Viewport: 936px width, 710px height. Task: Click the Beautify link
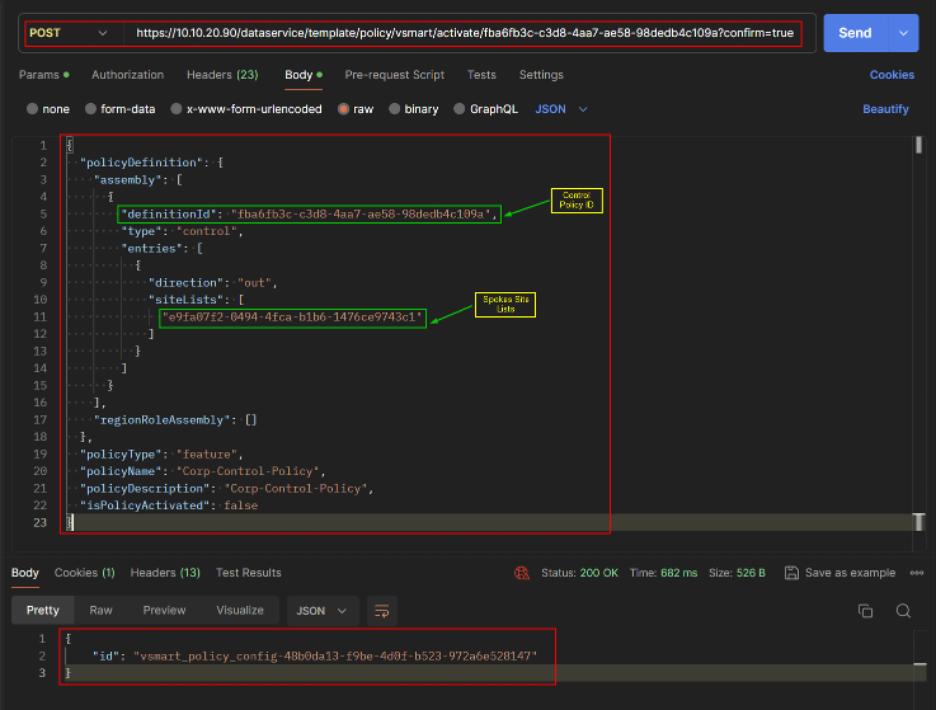tap(885, 109)
